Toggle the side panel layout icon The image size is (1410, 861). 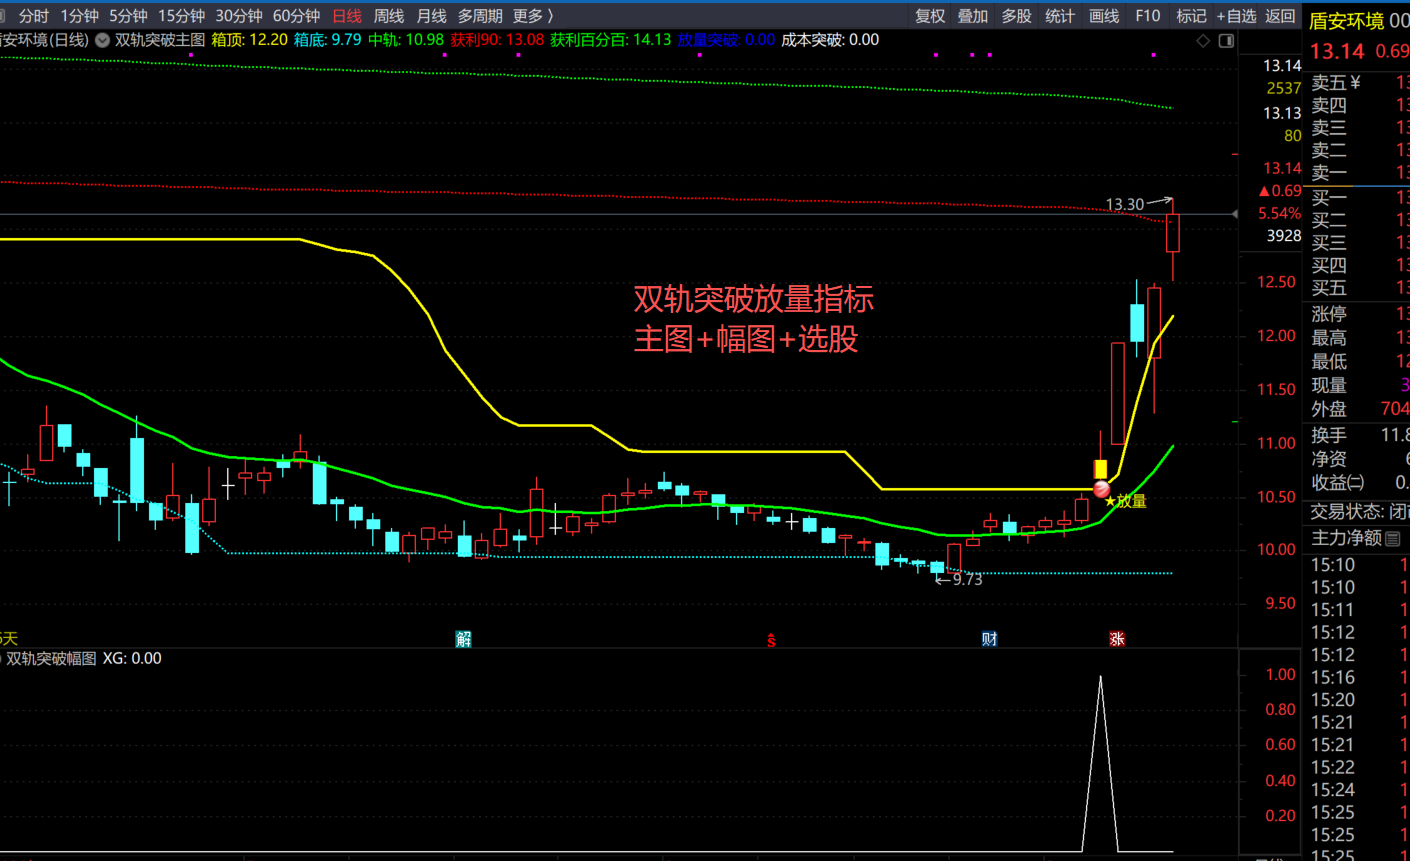(x=1226, y=41)
